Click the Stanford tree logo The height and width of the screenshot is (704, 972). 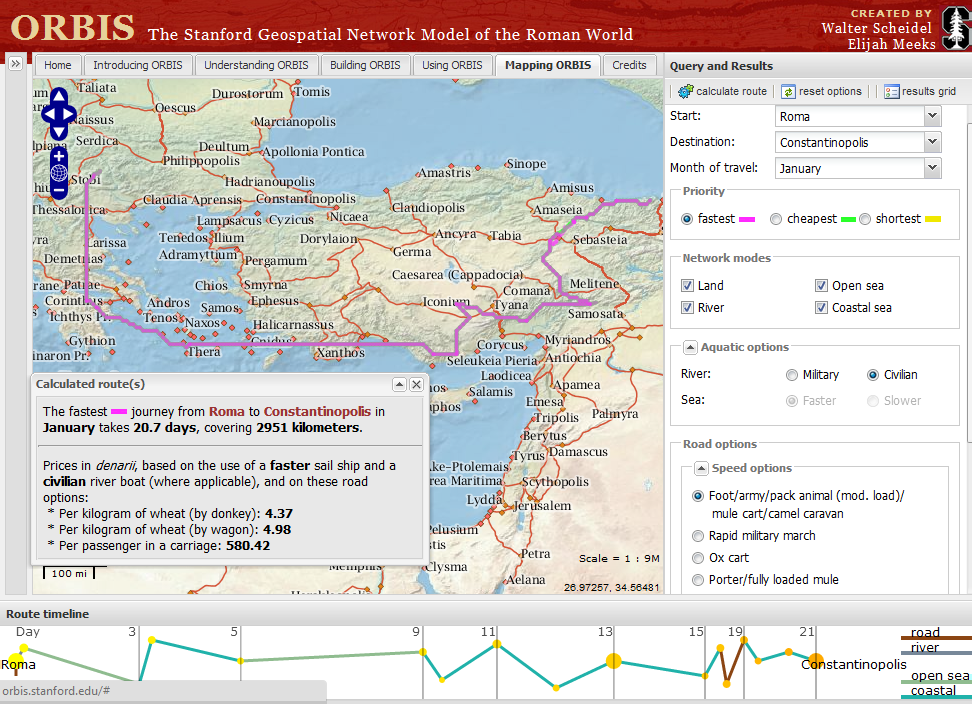pyautogui.click(x=955, y=27)
